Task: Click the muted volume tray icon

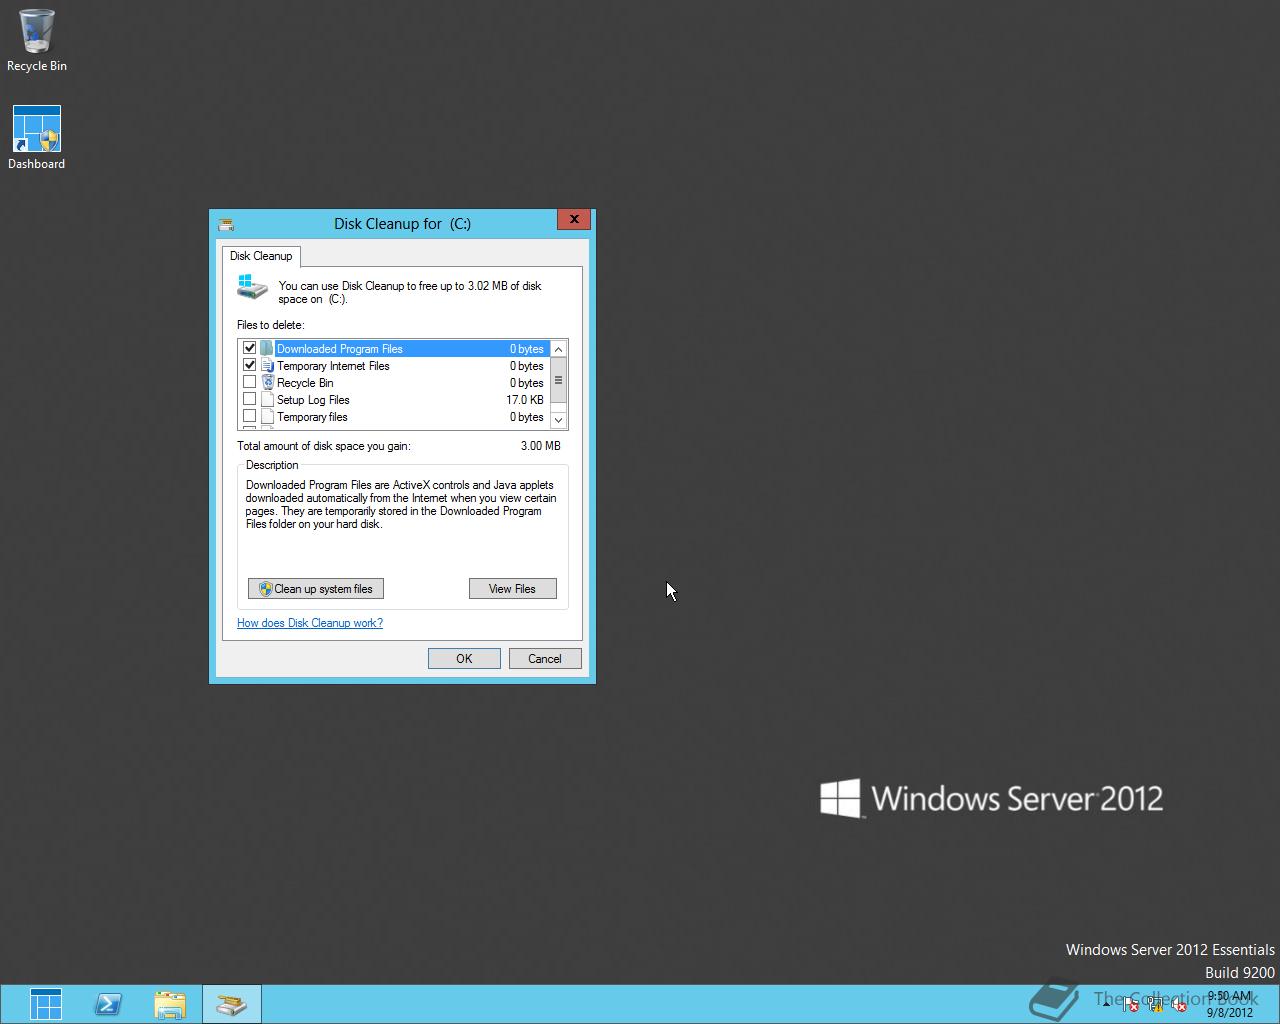Action: 1179,1004
